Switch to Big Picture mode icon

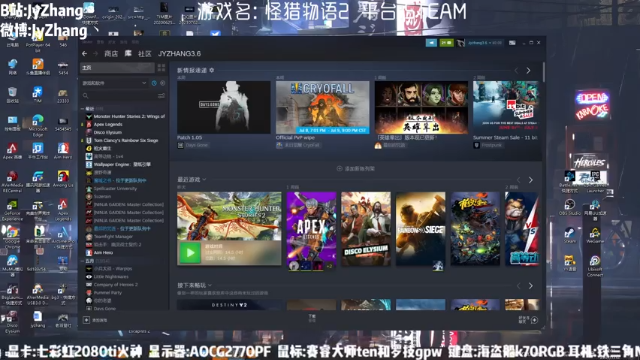(512, 42)
